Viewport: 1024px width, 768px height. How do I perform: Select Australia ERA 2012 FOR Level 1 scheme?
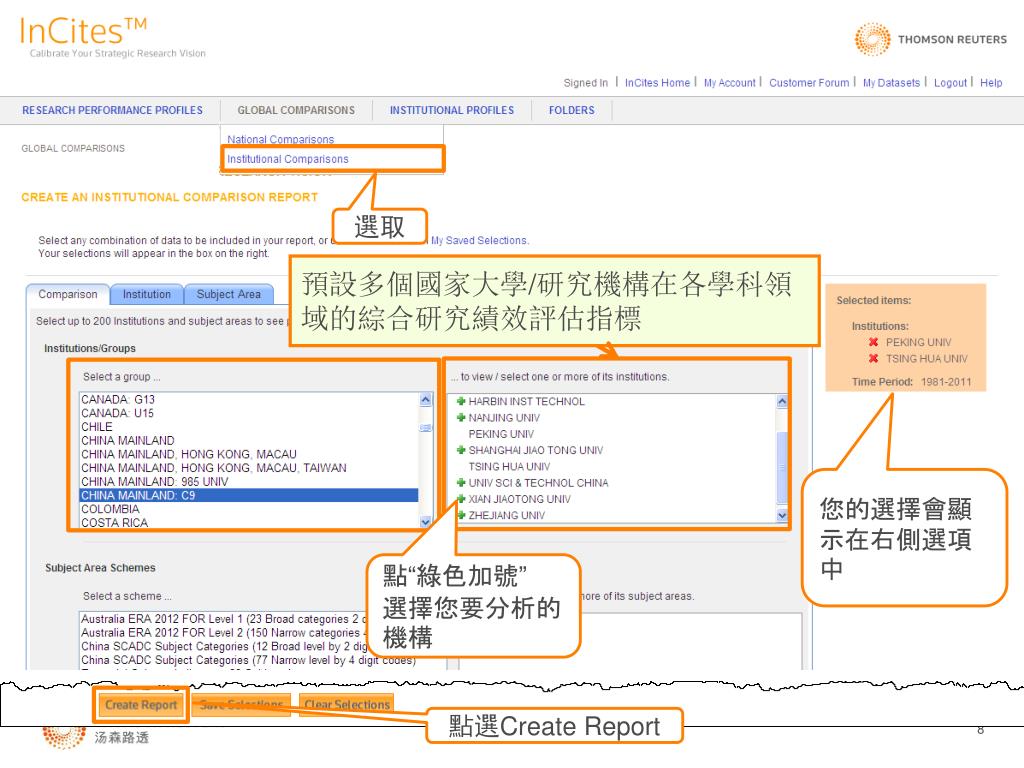(223, 618)
